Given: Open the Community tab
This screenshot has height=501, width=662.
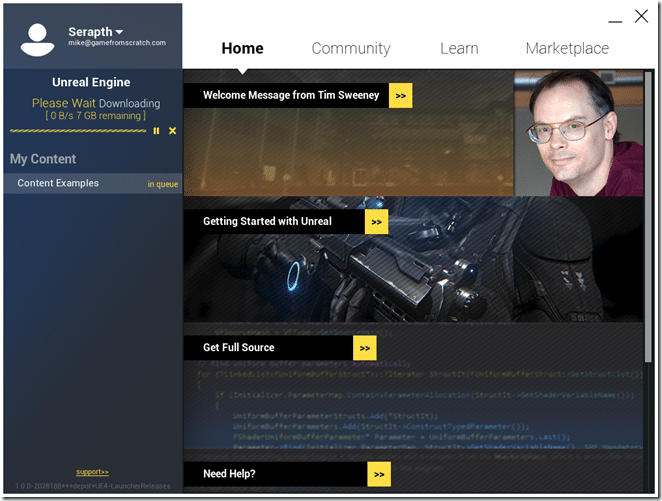Looking at the screenshot, I should tap(351, 49).
